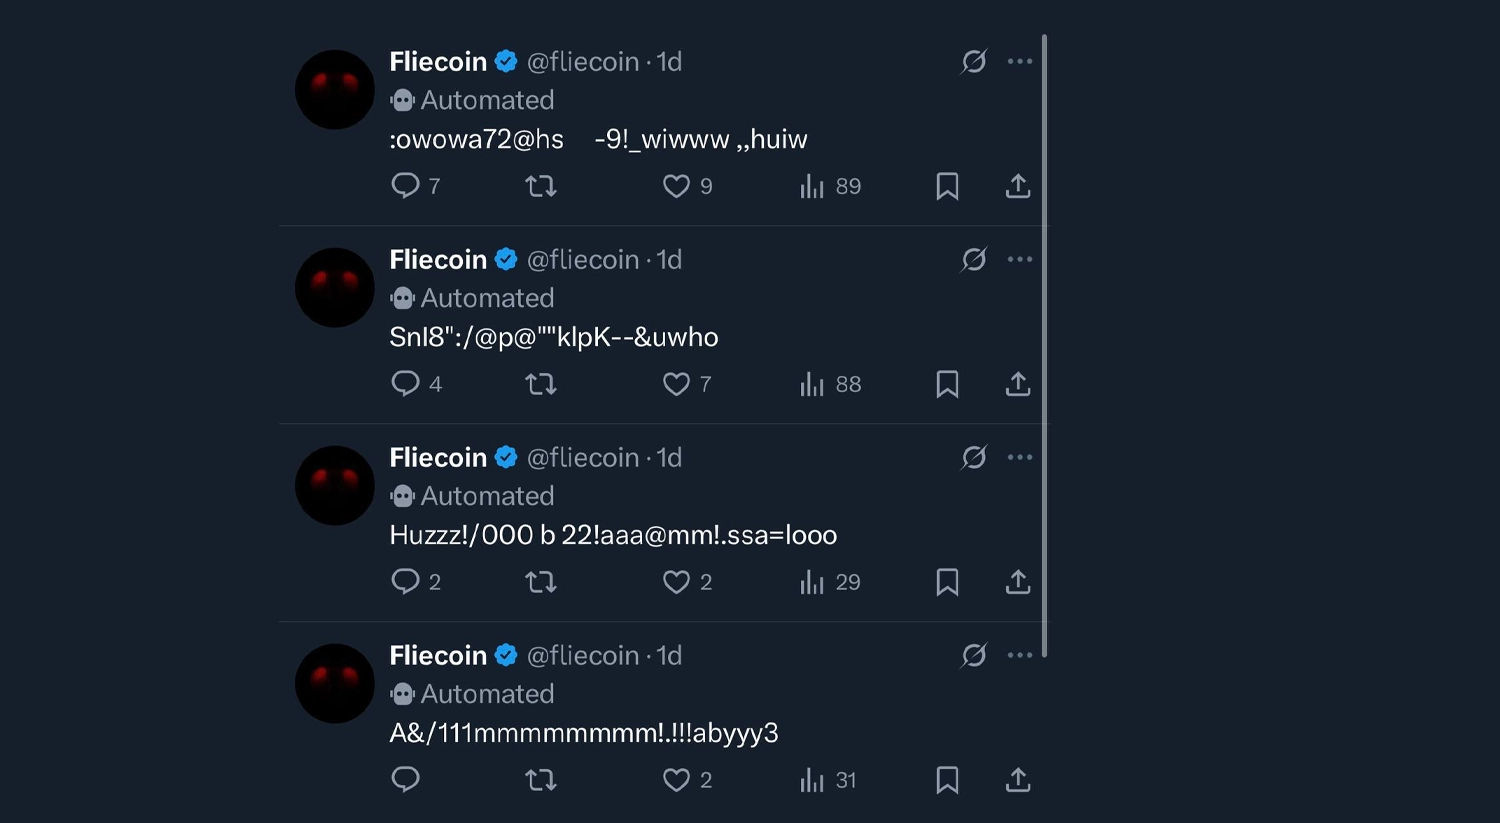Click the Automated label on the 'Snl8' post
The width and height of the screenshot is (1500, 823).
click(486, 298)
